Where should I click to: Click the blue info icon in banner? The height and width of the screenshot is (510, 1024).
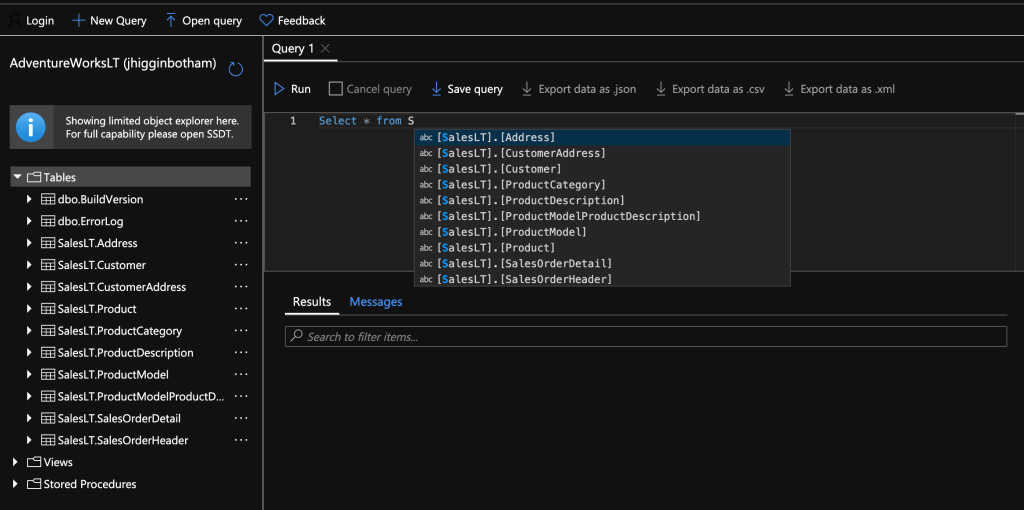point(31,127)
